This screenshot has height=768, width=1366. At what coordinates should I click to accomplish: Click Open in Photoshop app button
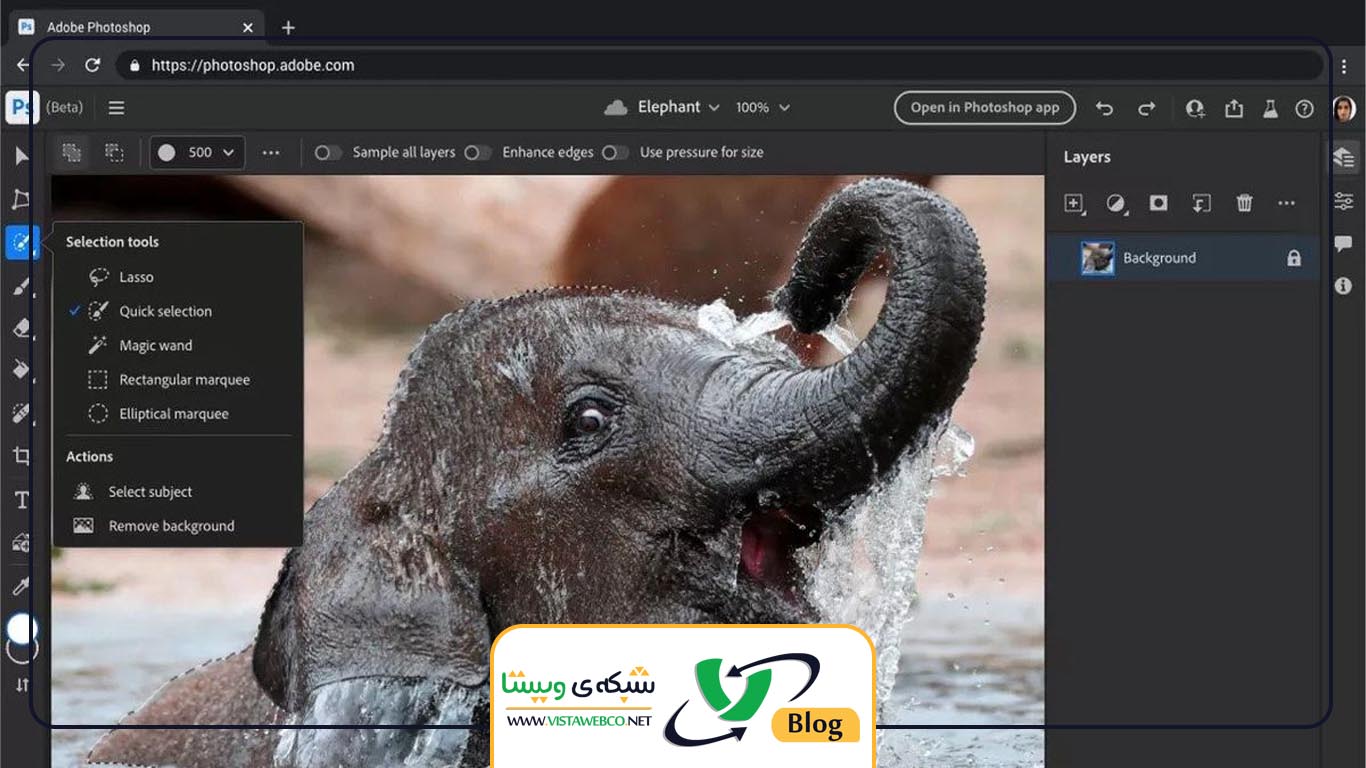(984, 108)
